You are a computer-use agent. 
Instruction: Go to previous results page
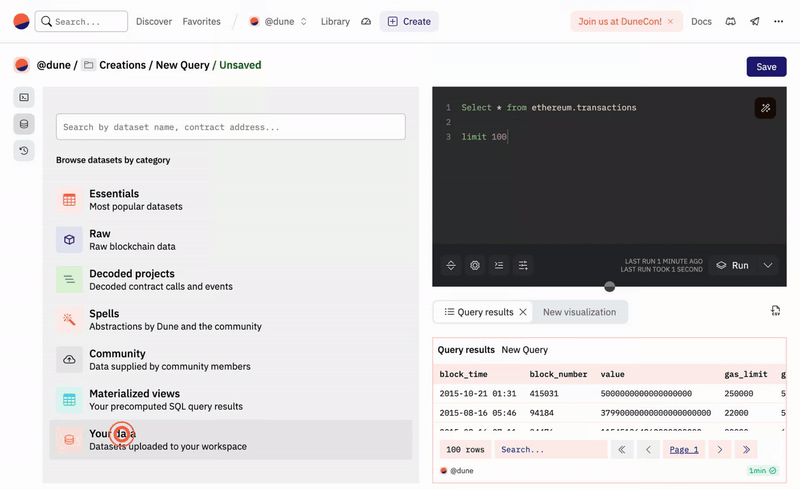[648, 450]
